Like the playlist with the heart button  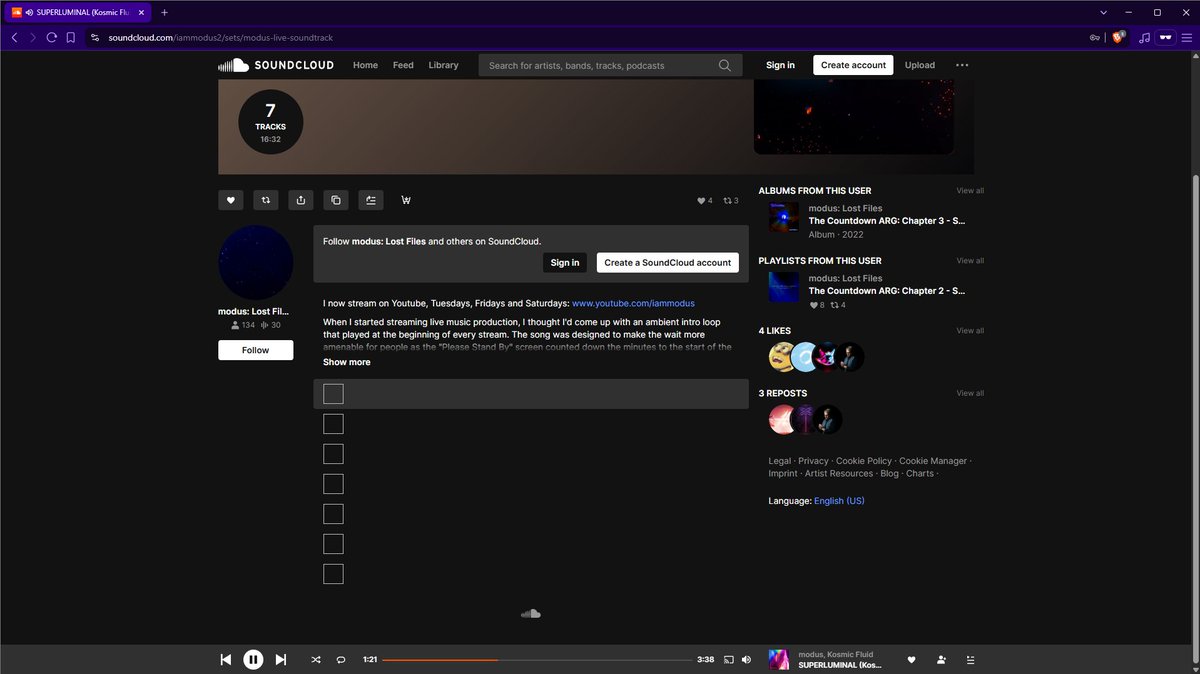coord(230,200)
